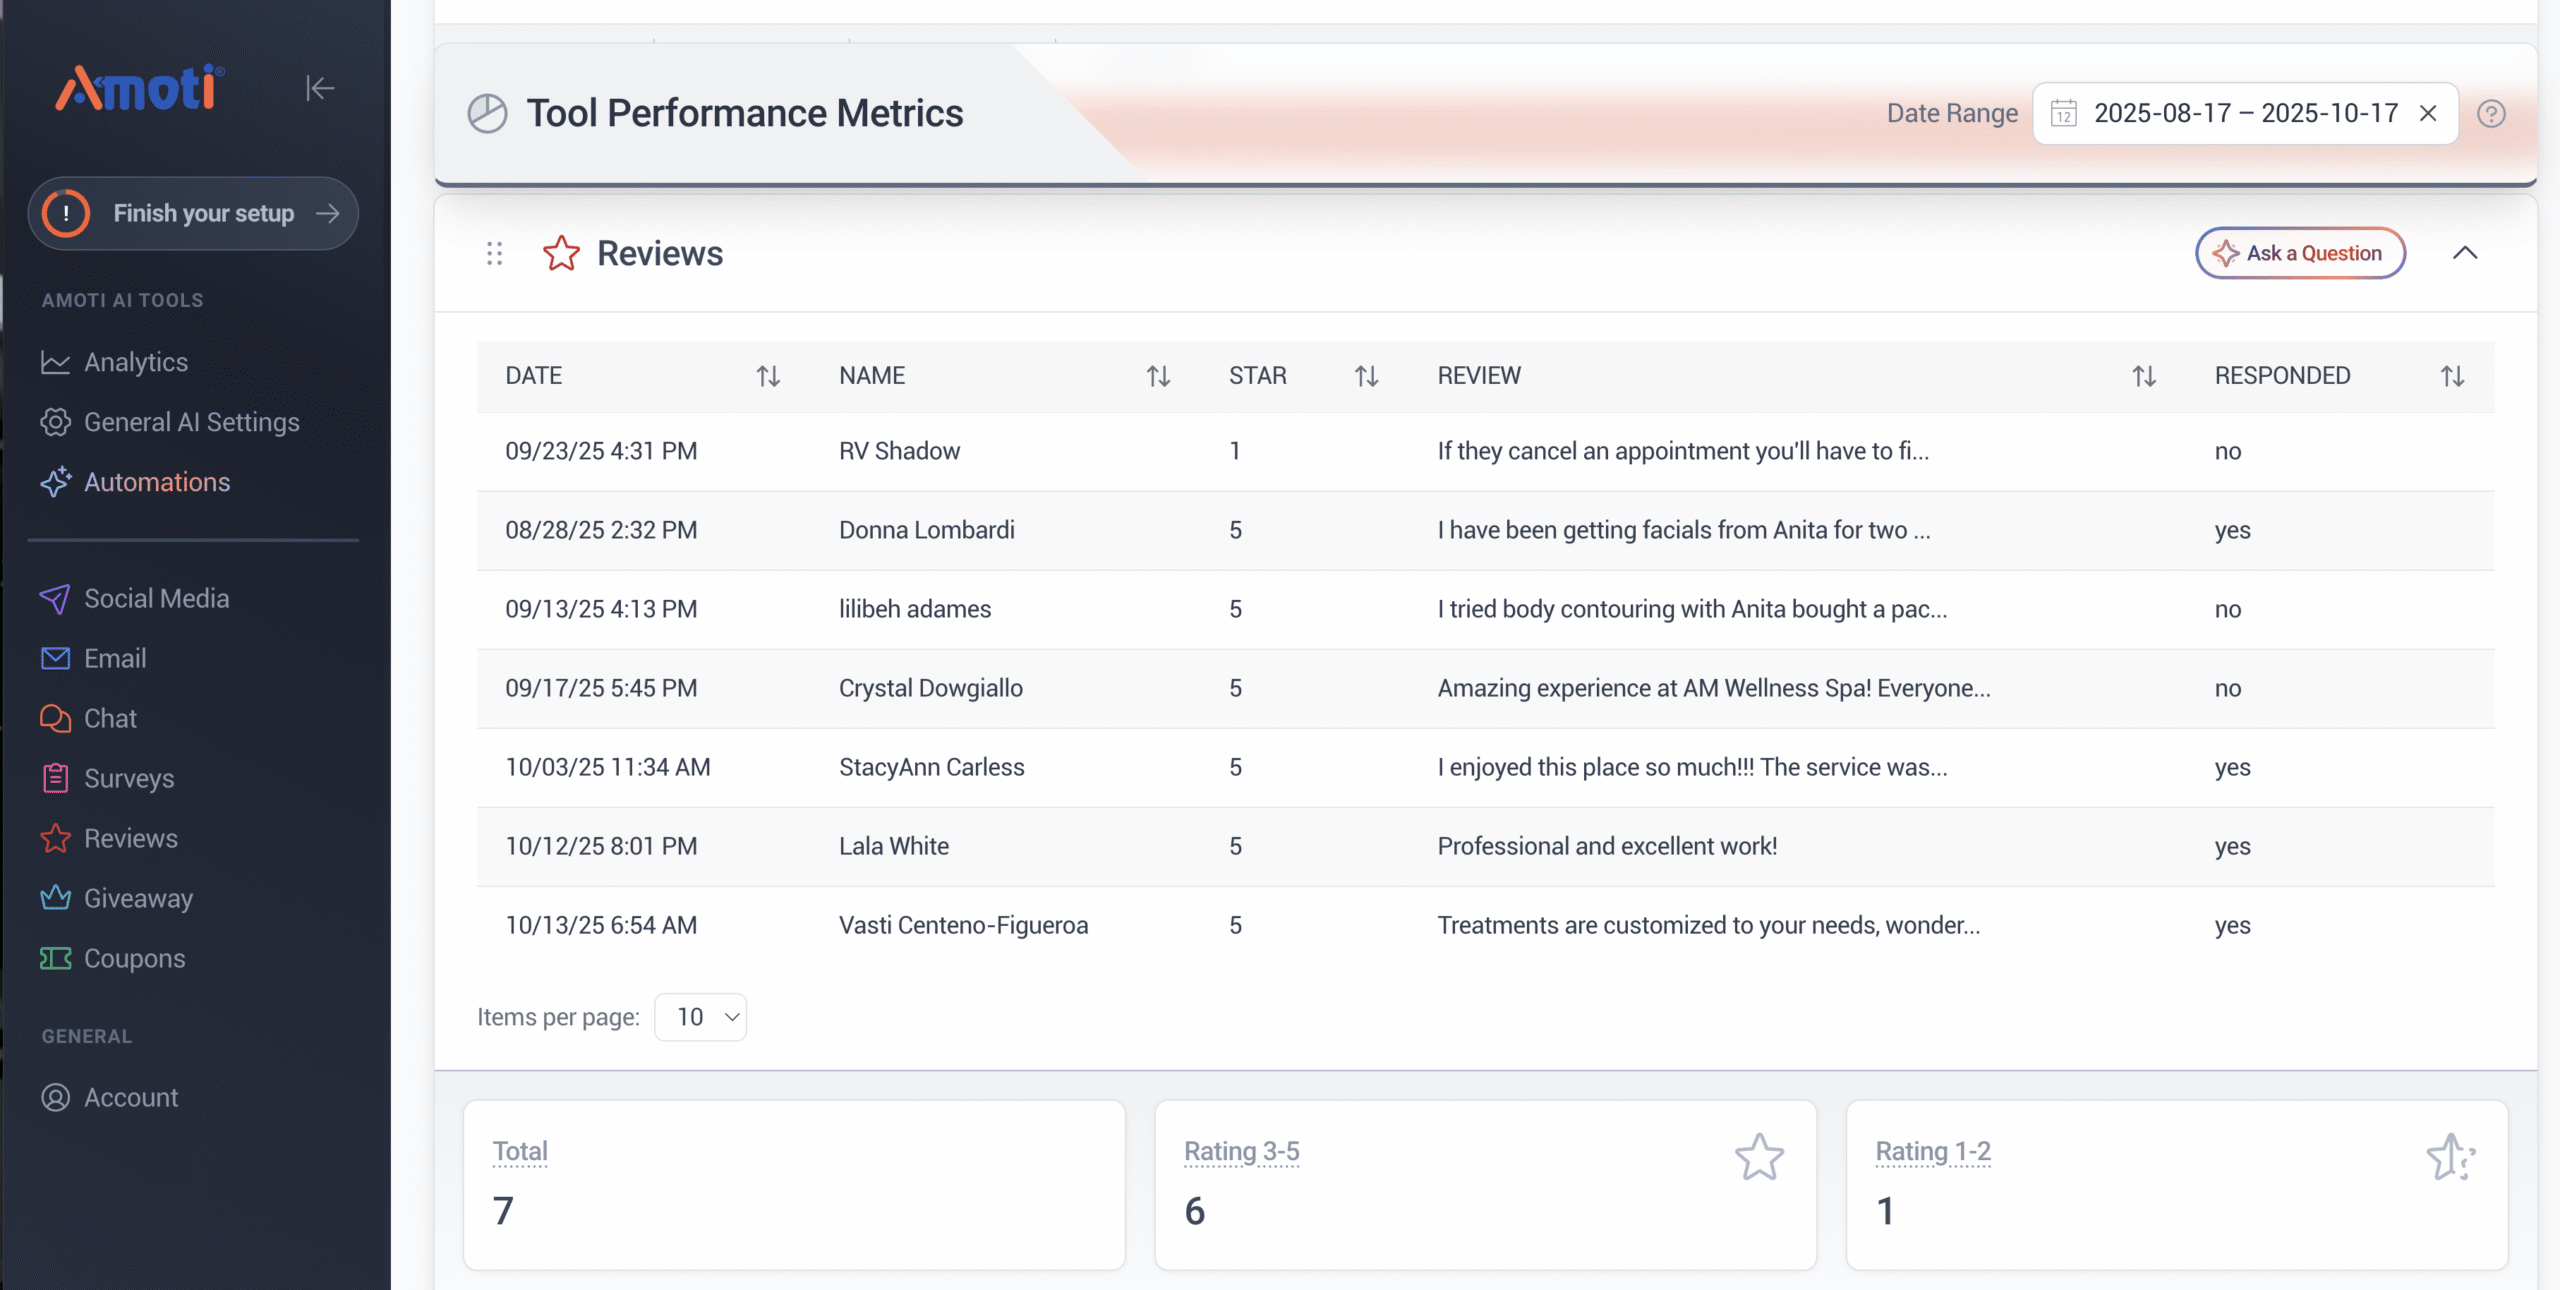Collapse the sidebar with arrow icon
This screenshot has height=1290, width=2560.
(320, 89)
